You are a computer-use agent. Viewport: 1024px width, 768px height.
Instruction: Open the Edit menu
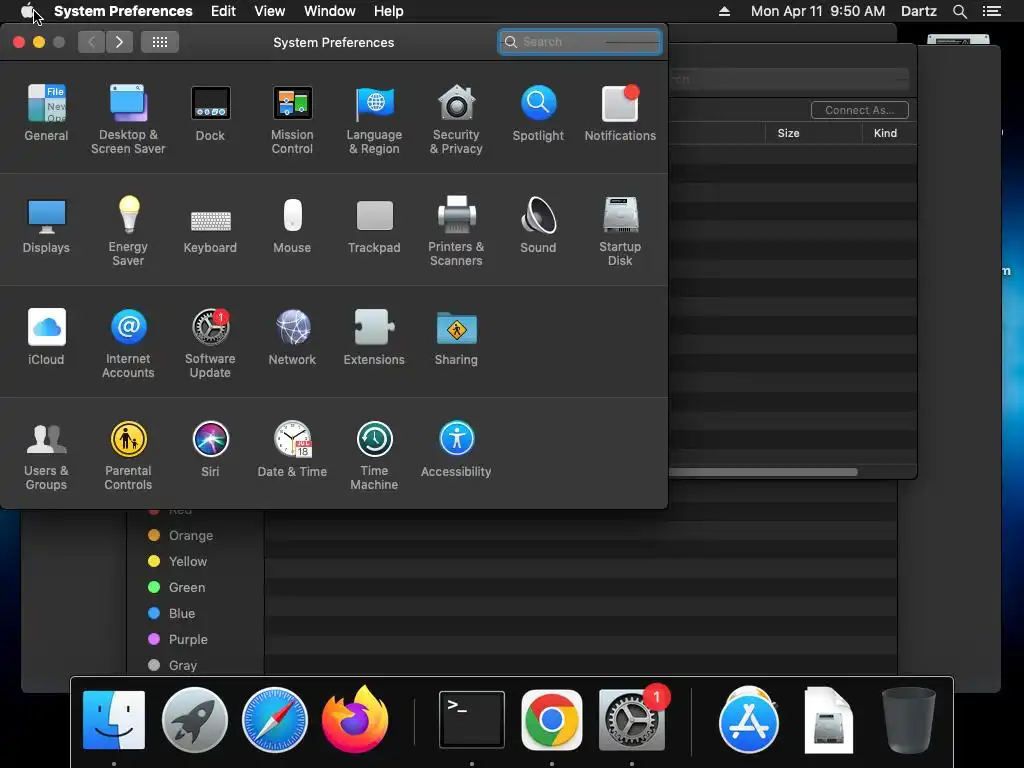(x=223, y=11)
